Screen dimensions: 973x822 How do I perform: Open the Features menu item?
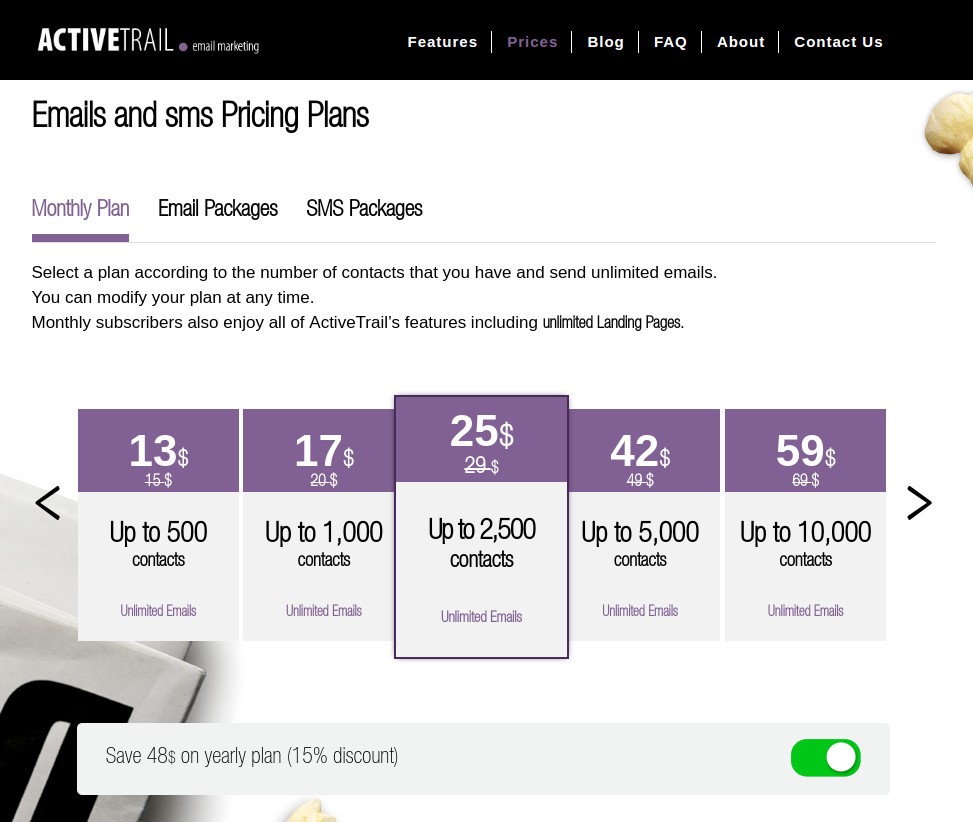click(442, 41)
